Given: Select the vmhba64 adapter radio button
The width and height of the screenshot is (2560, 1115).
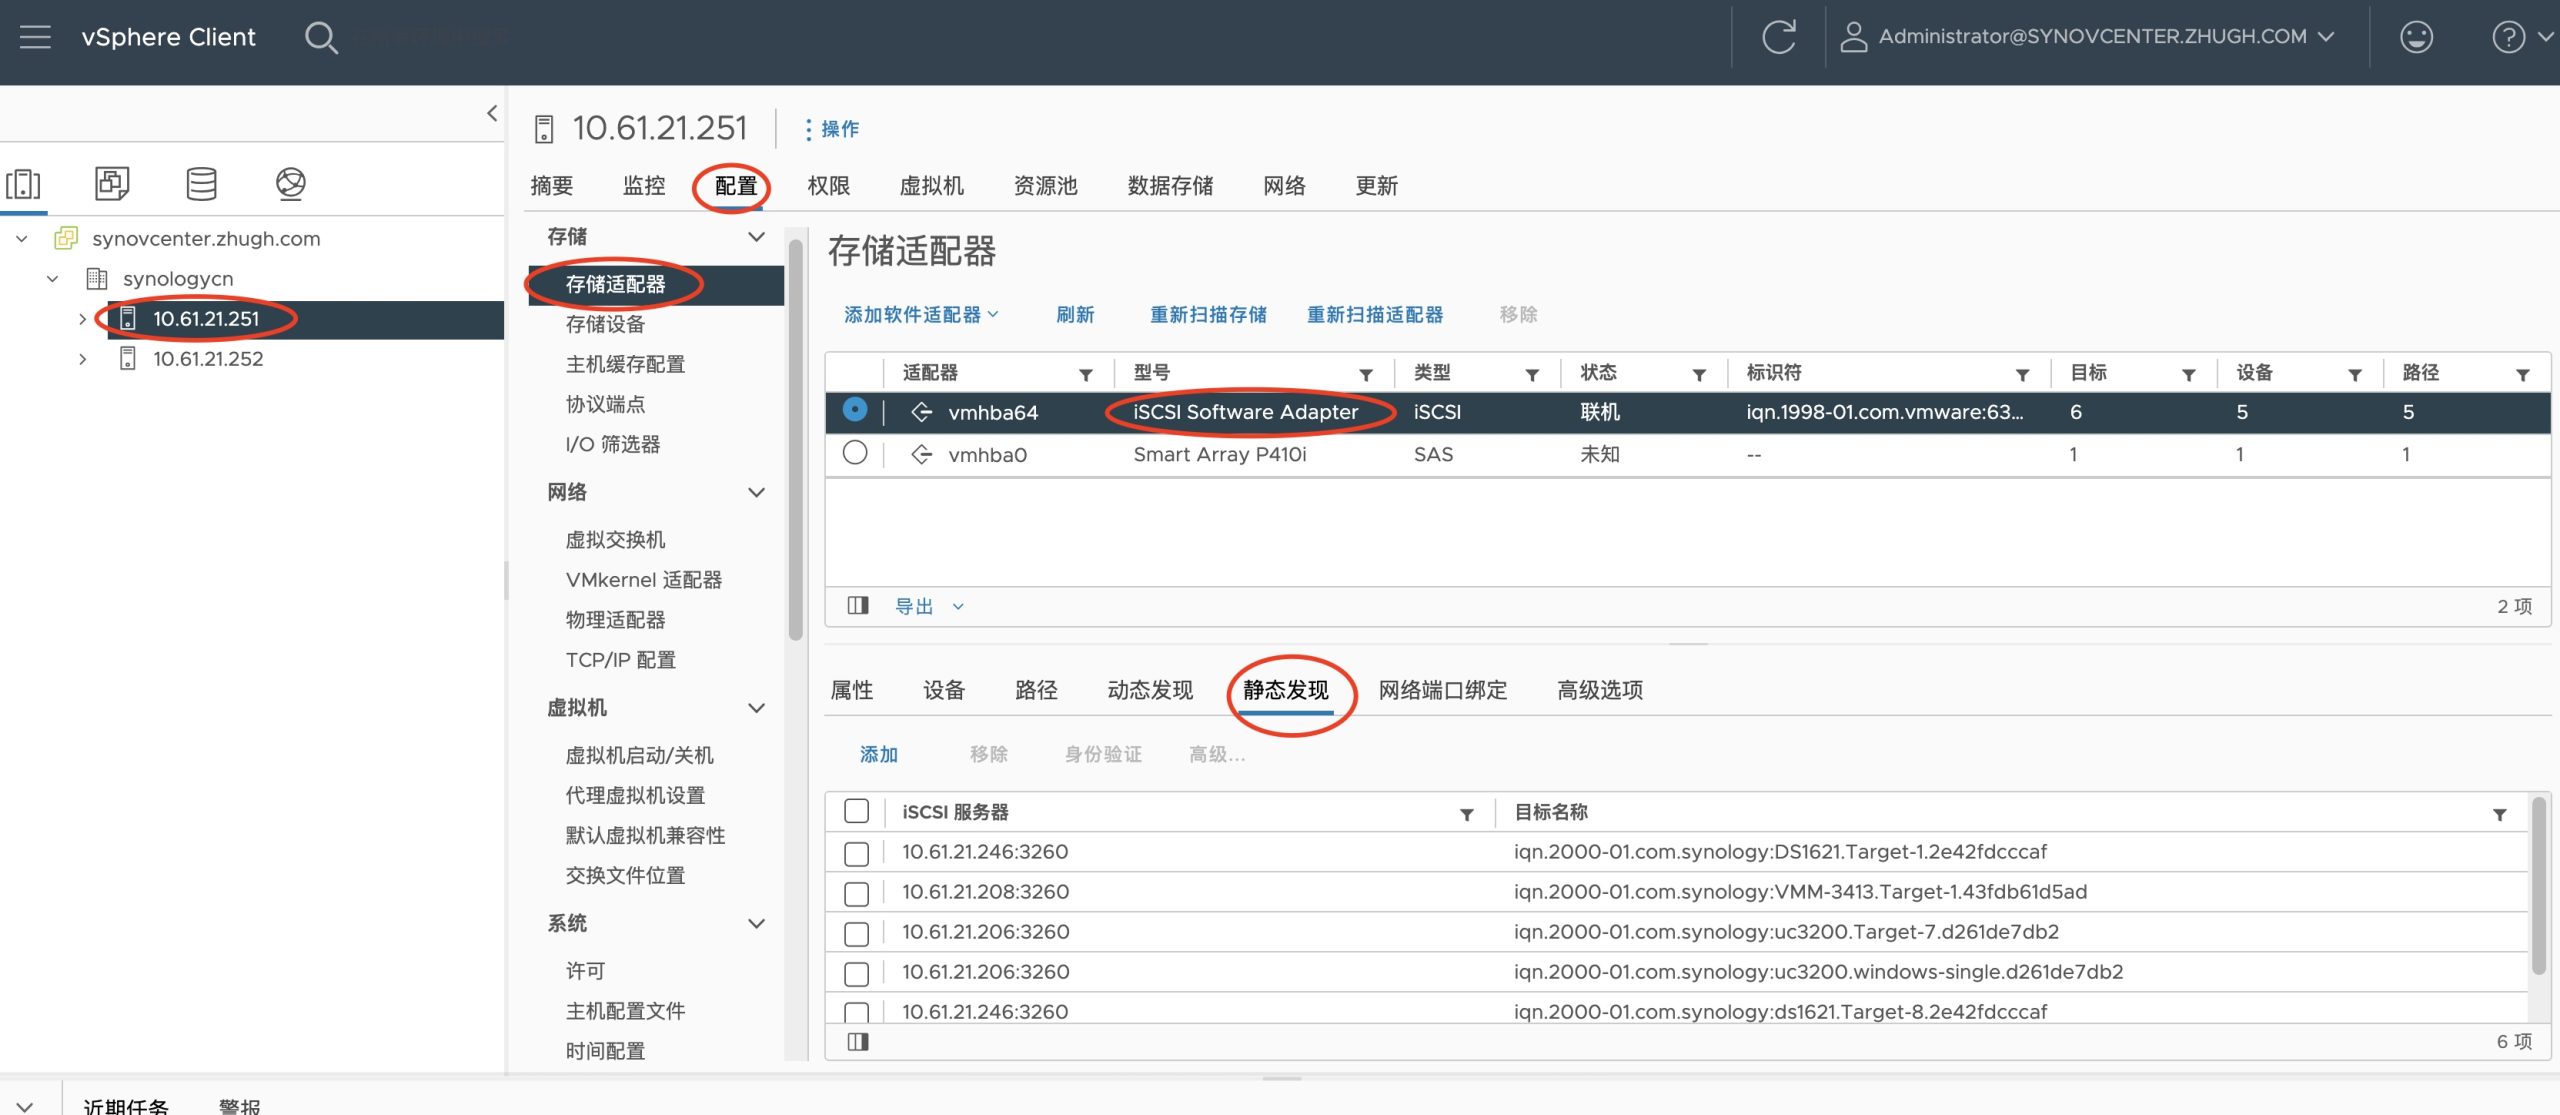Looking at the screenshot, I should 855,410.
